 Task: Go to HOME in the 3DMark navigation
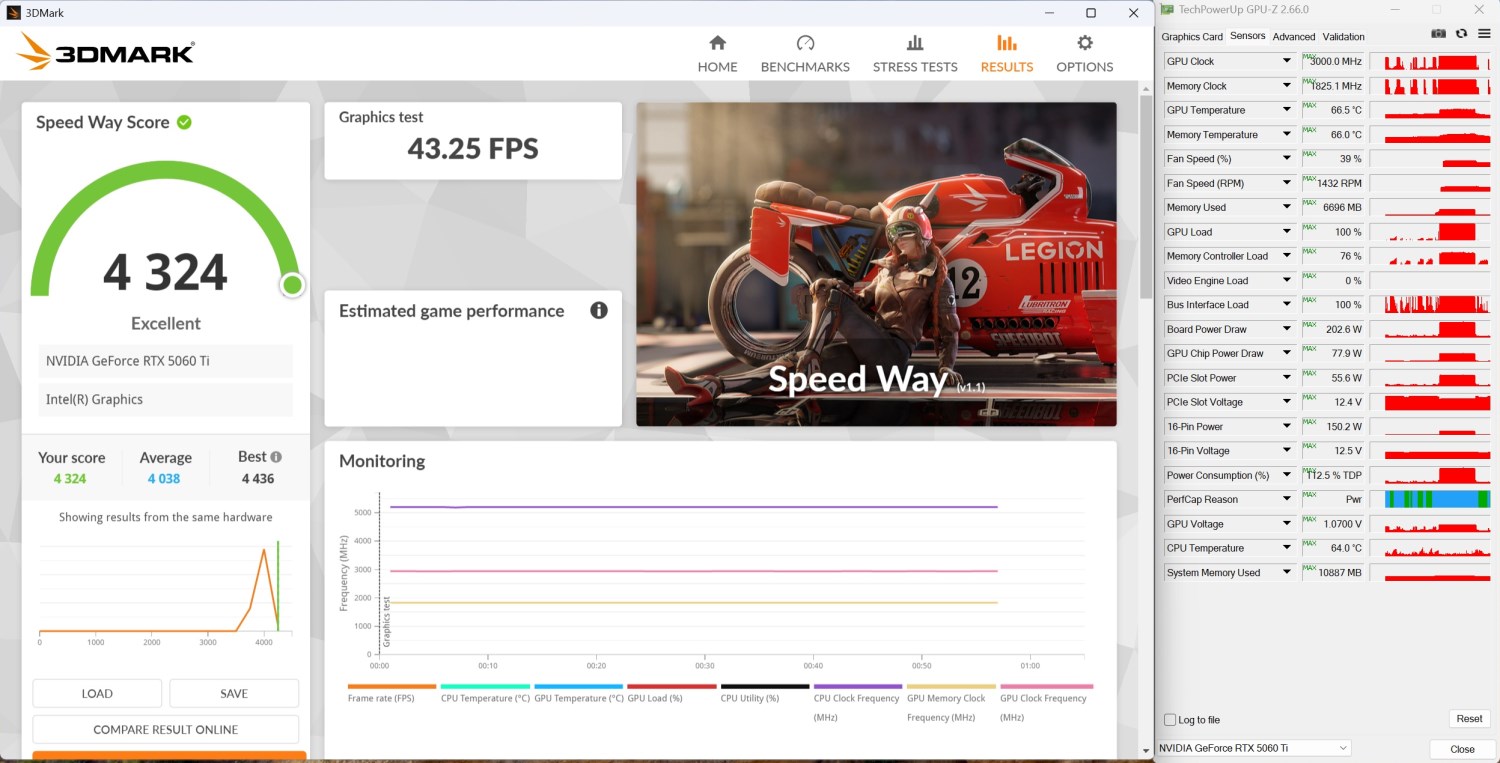coord(717,54)
